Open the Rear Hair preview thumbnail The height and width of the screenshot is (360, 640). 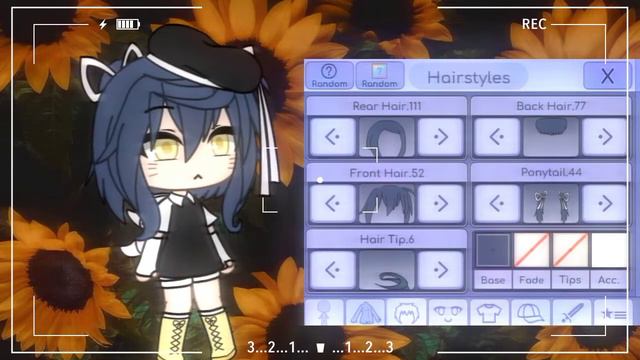pyautogui.click(x=387, y=137)
